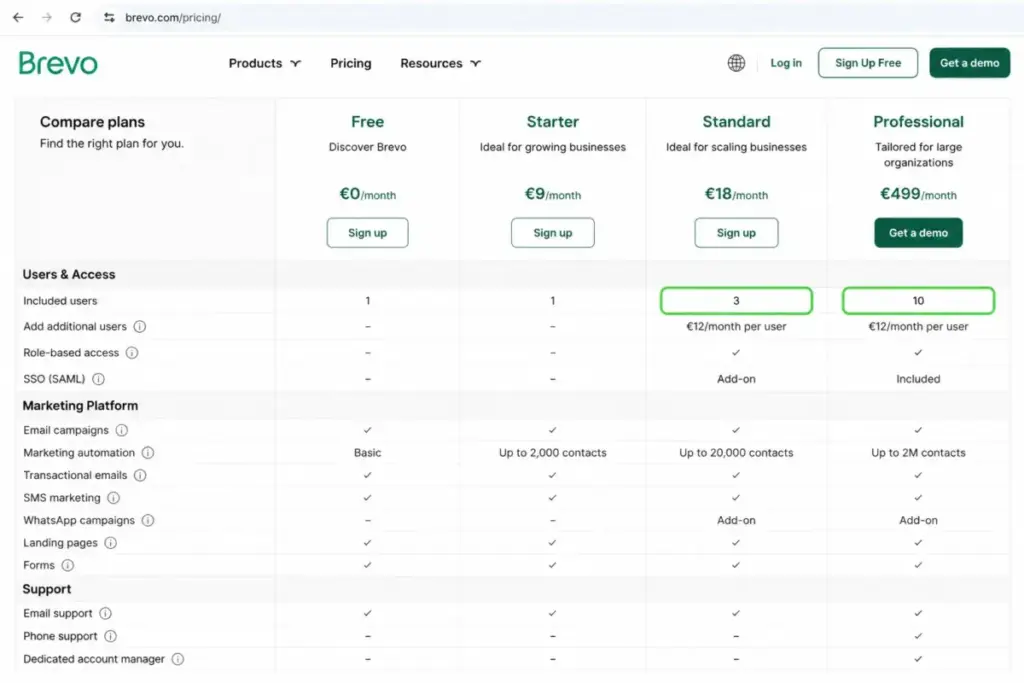Click the 'Included users' row label
1024x683 pixels.
pos(60,301)
